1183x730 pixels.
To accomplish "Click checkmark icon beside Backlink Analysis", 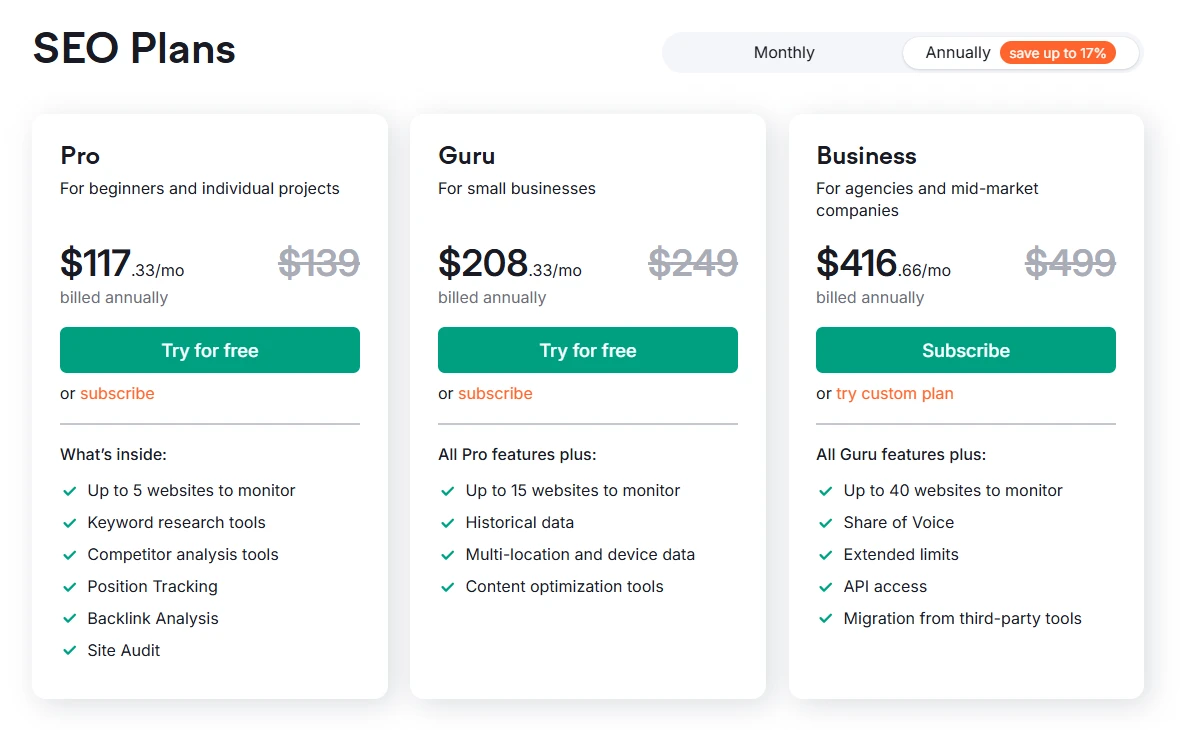I will click(70, 619).
